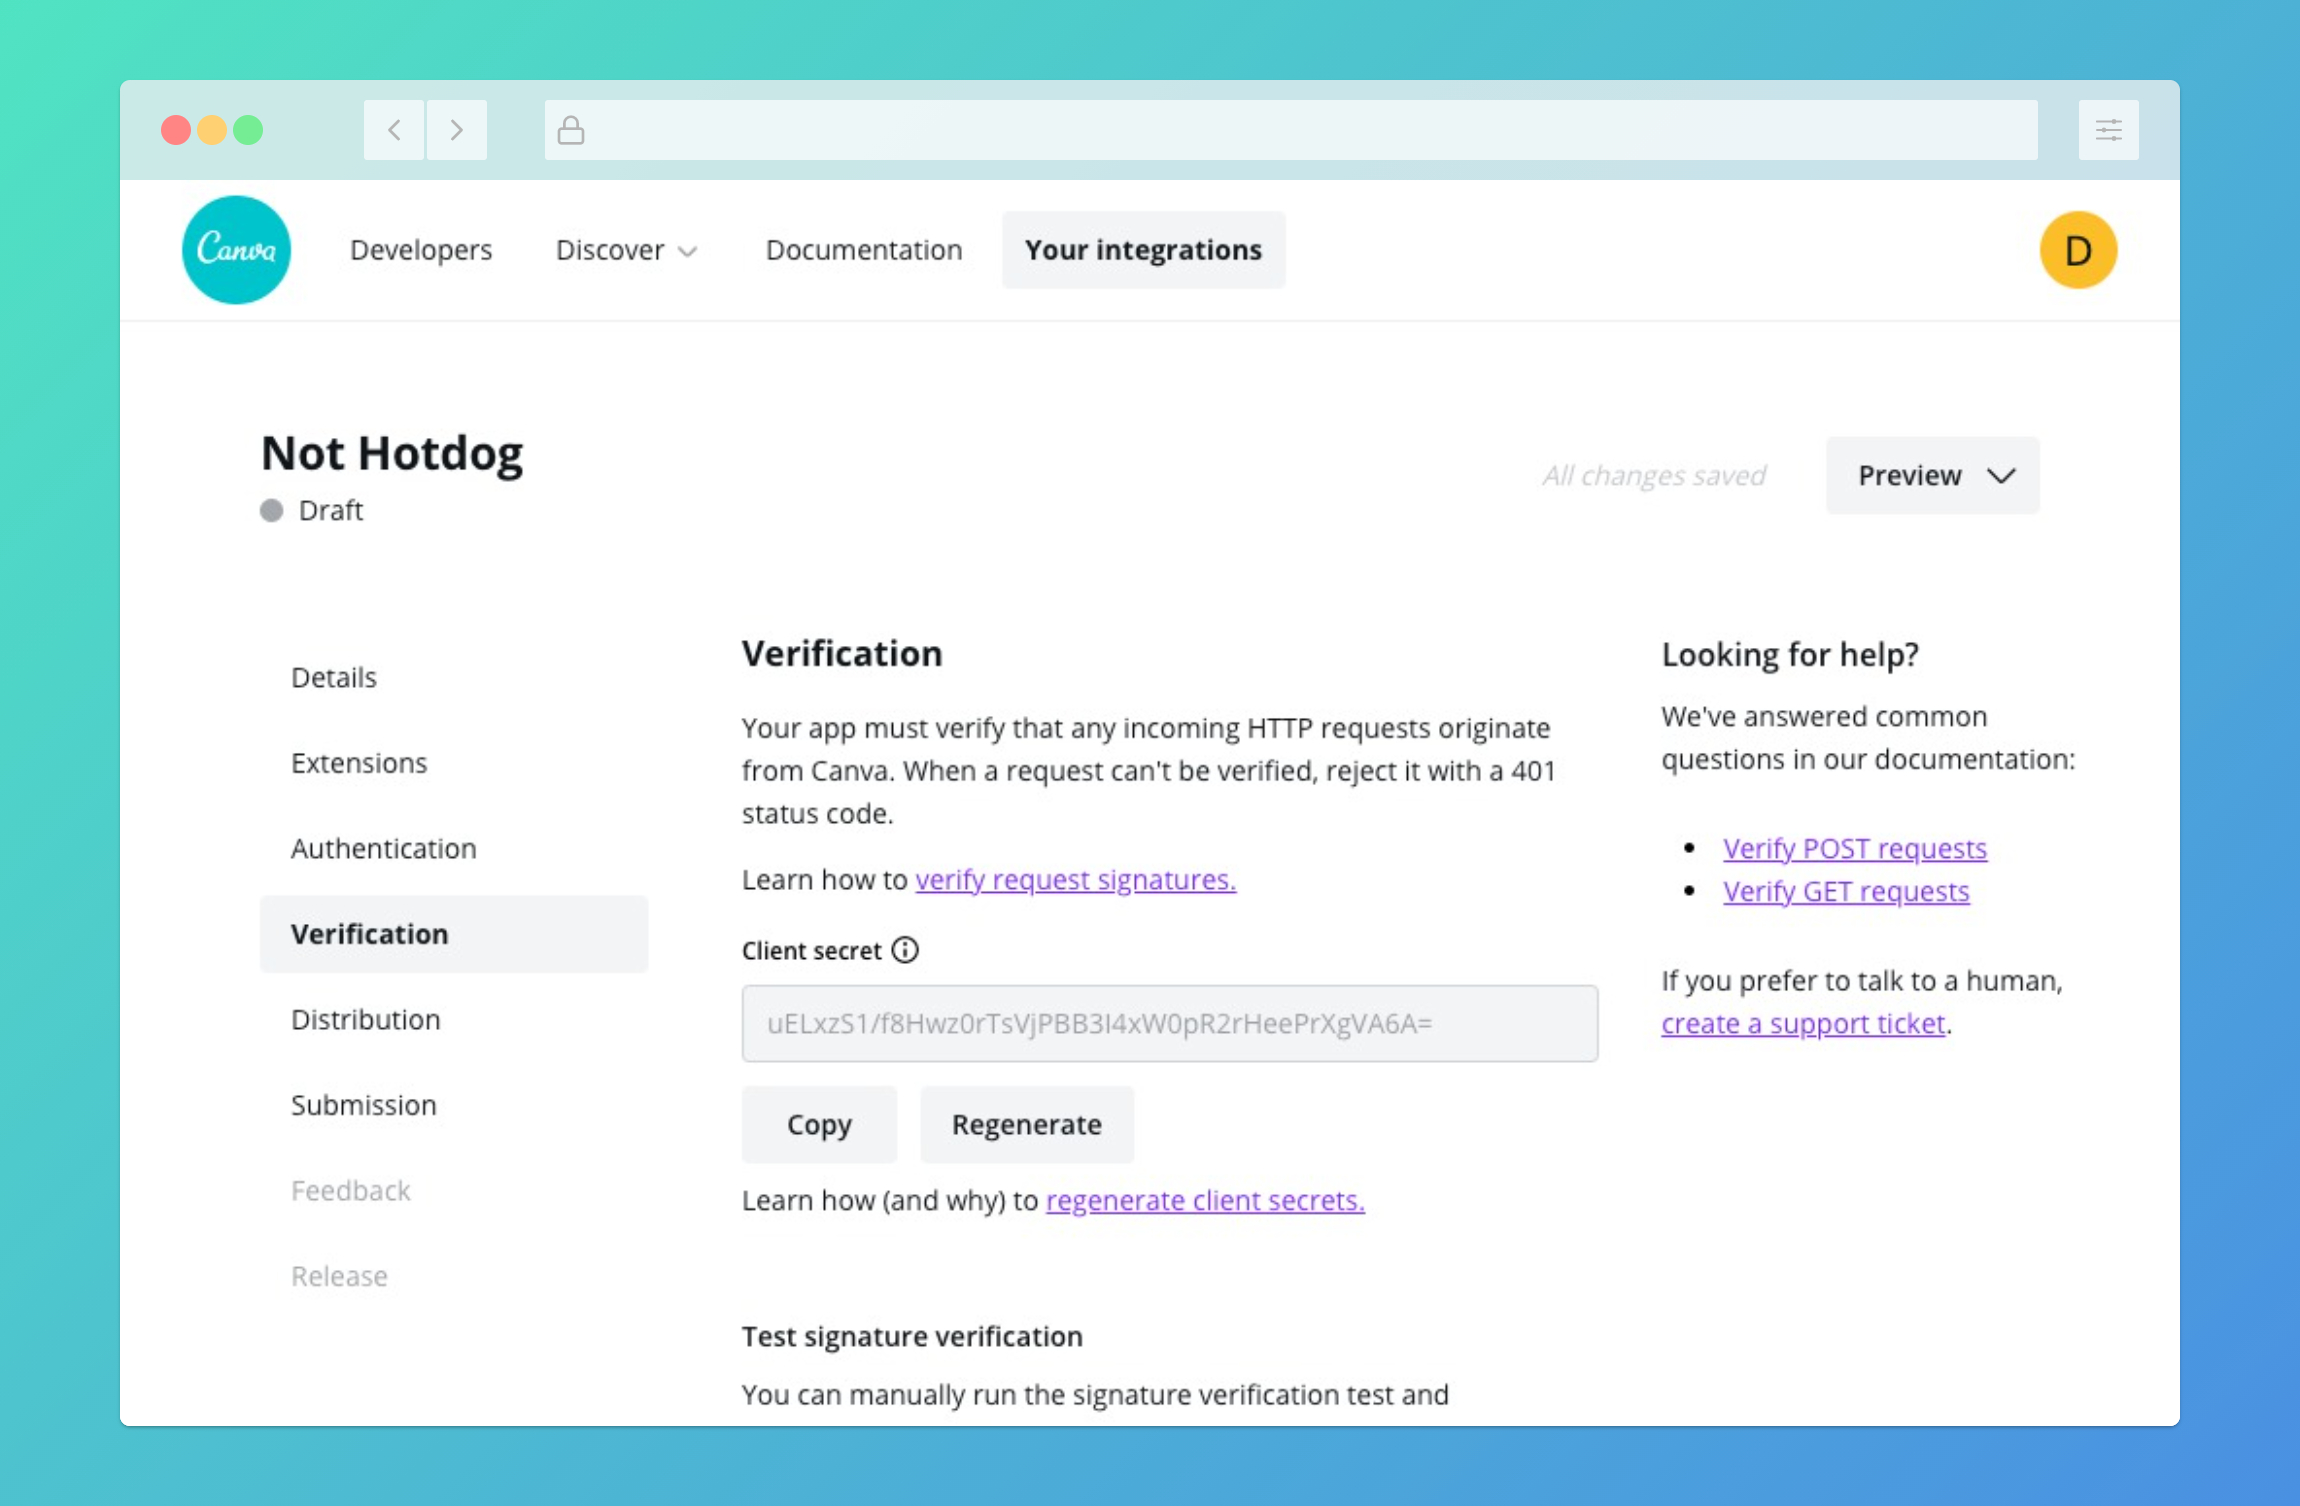2300x1506 pixels.
Task: Open the Distribution section
Action: [366, 1020]
